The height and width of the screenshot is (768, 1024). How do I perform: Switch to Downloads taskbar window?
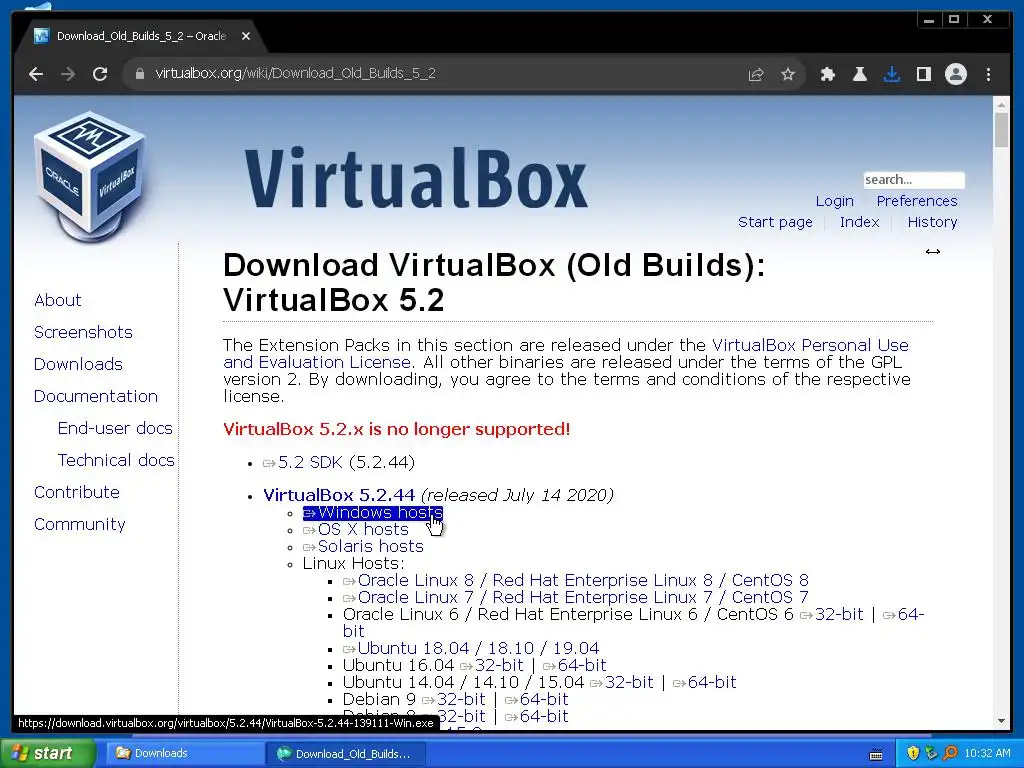[183, 753]
